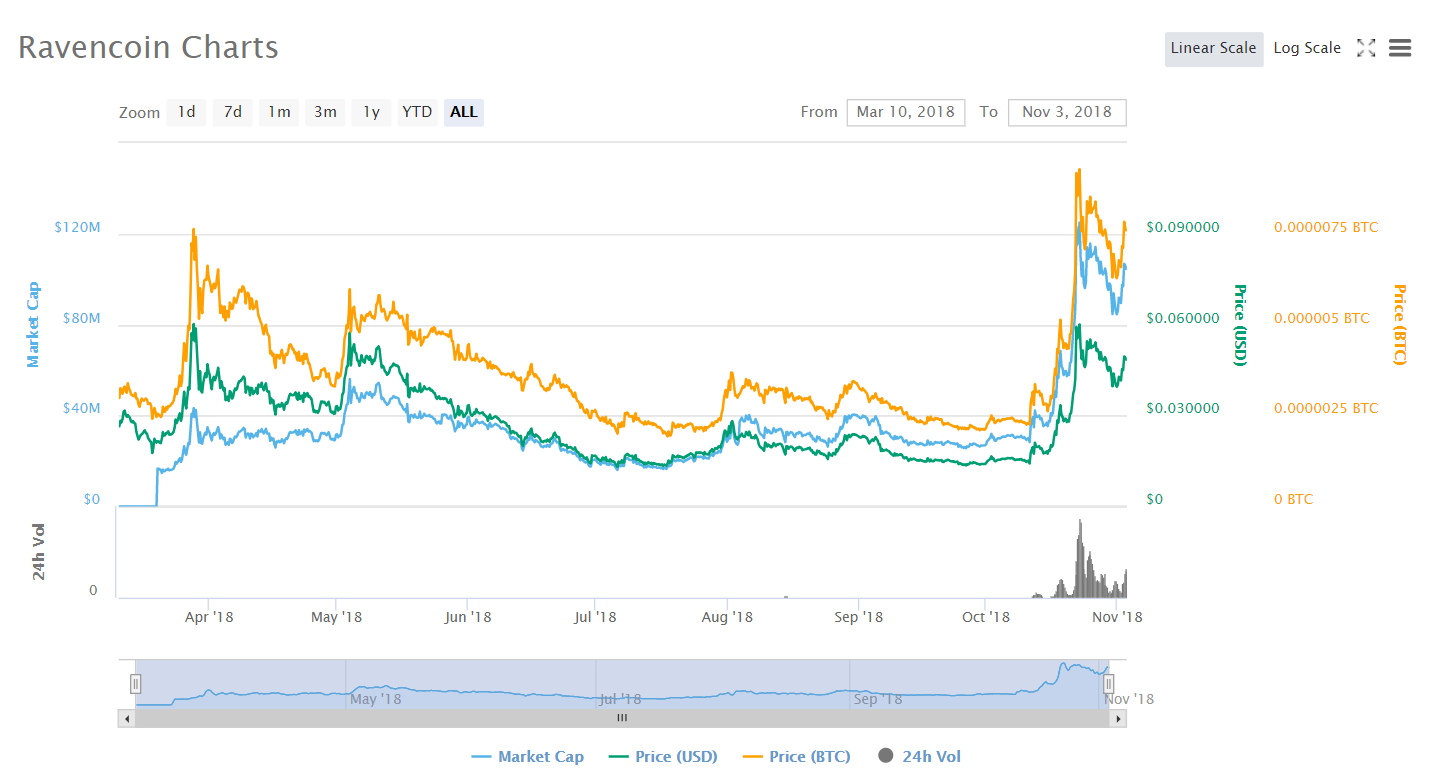Click the left arrow on the bottom scrollbar

(126, 718)
